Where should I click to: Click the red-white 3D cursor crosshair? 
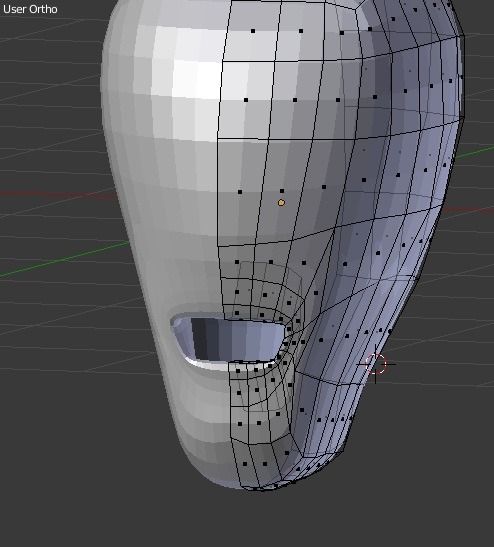(x=376, y=364)
